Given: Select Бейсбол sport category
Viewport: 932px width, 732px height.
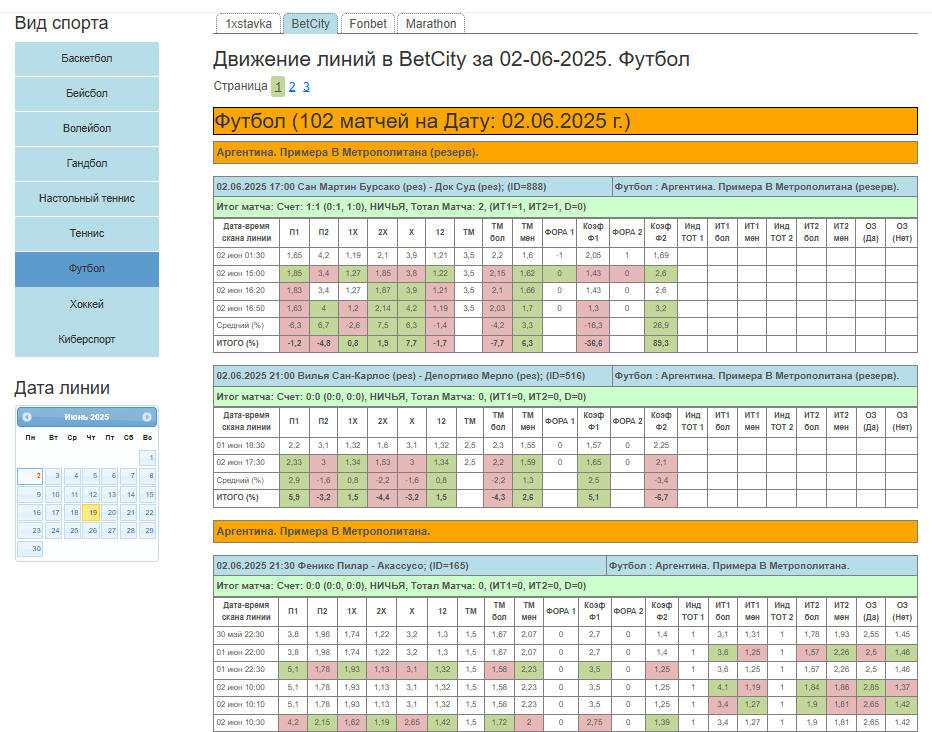Looking at the screenshot, I should [x=87, y=93].
